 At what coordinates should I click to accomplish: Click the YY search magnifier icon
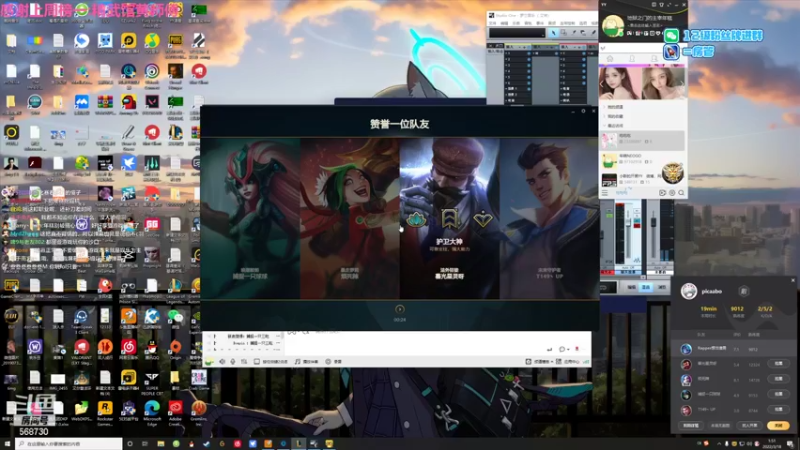[681, 193]
